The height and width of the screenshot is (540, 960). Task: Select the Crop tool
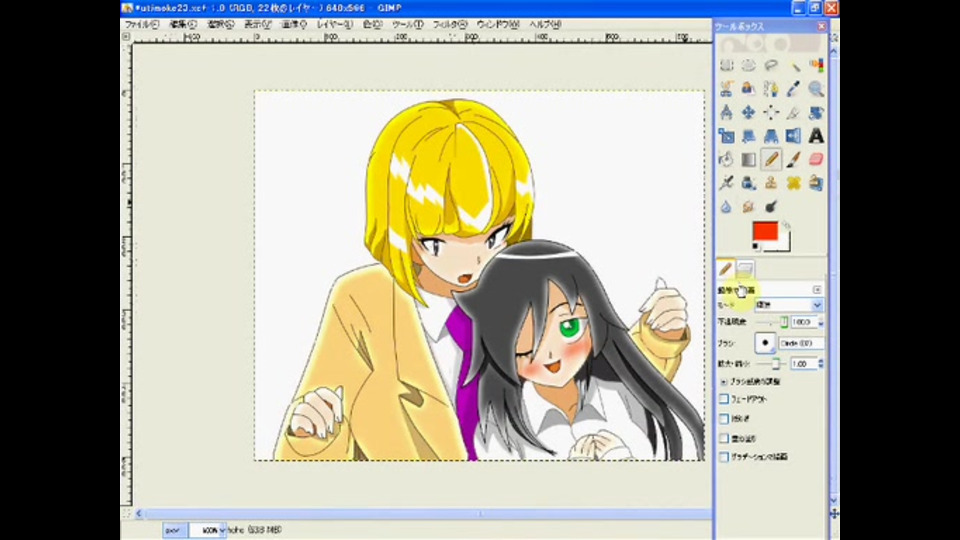click(x=794, y=112)
